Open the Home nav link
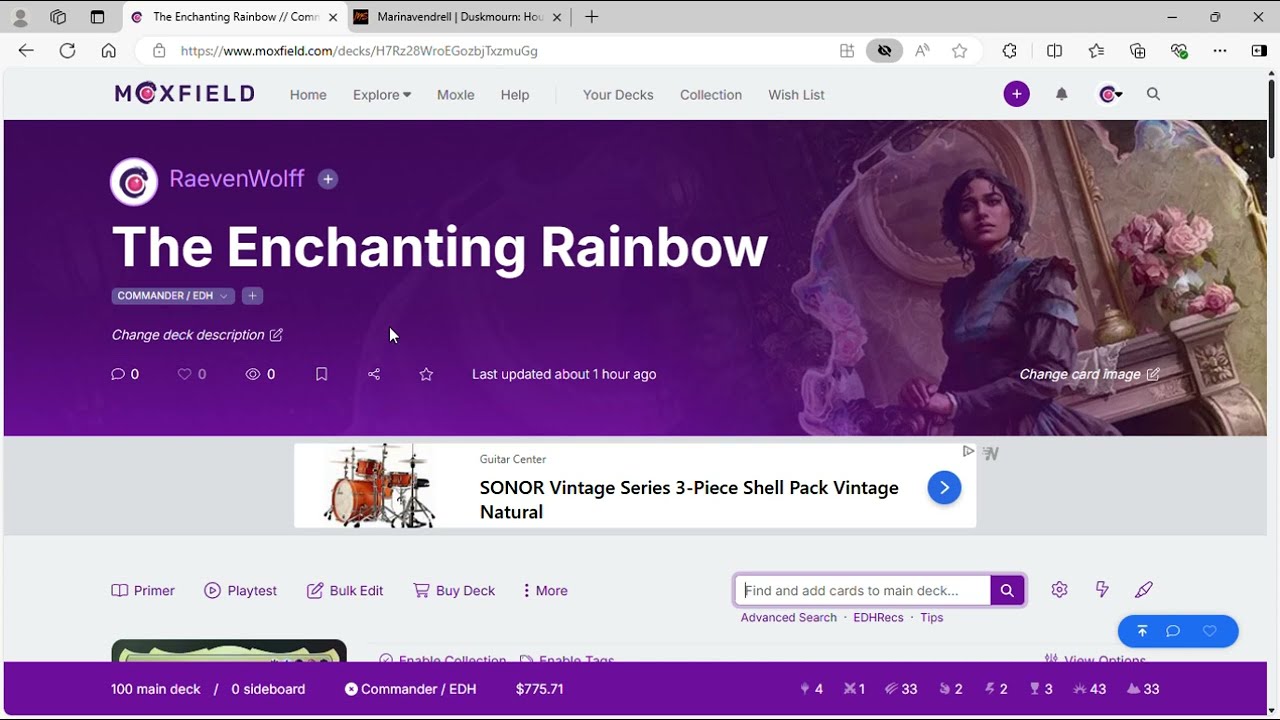This screenshot has width=1280, height=720. point(308,95)
